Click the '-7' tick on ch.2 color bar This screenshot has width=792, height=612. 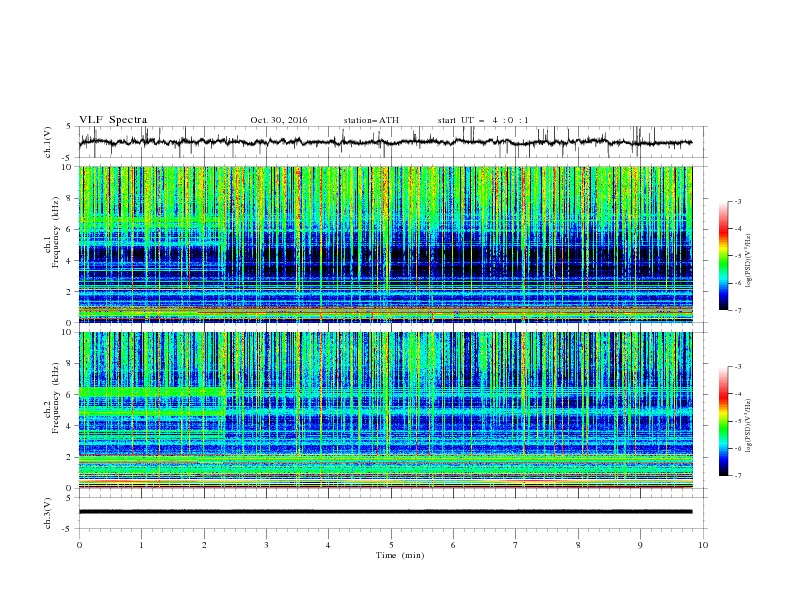[x=738, y=476]
